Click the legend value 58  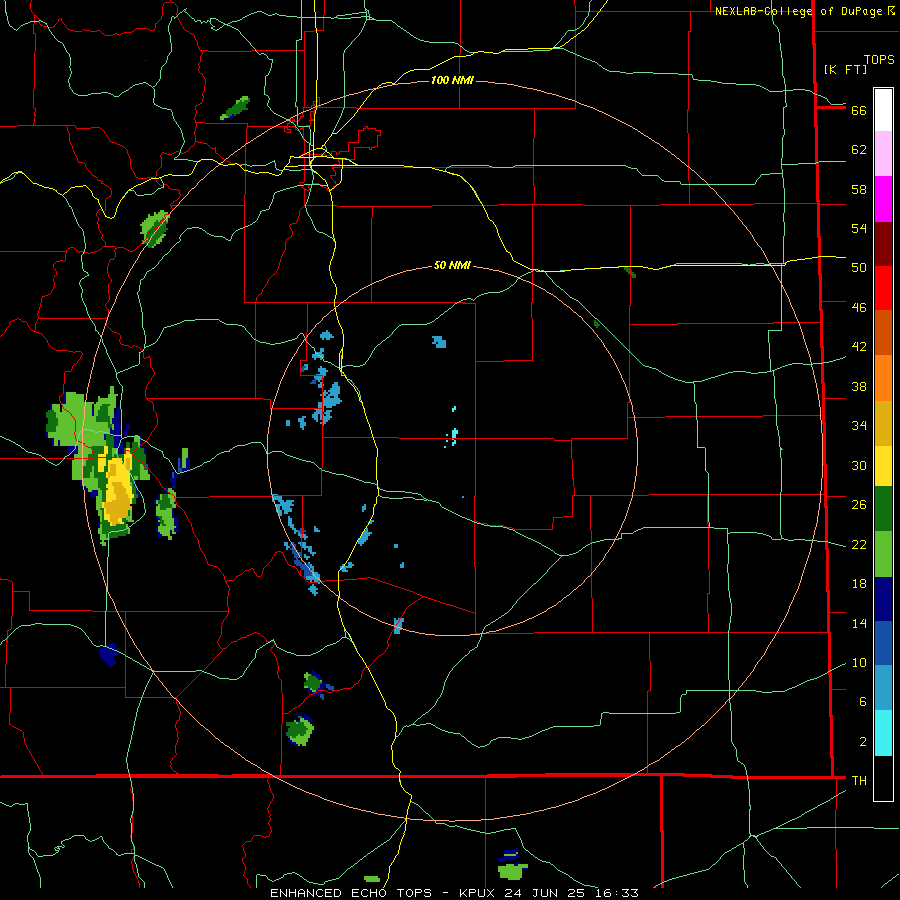pyautogui.click(x=859, y=189)
